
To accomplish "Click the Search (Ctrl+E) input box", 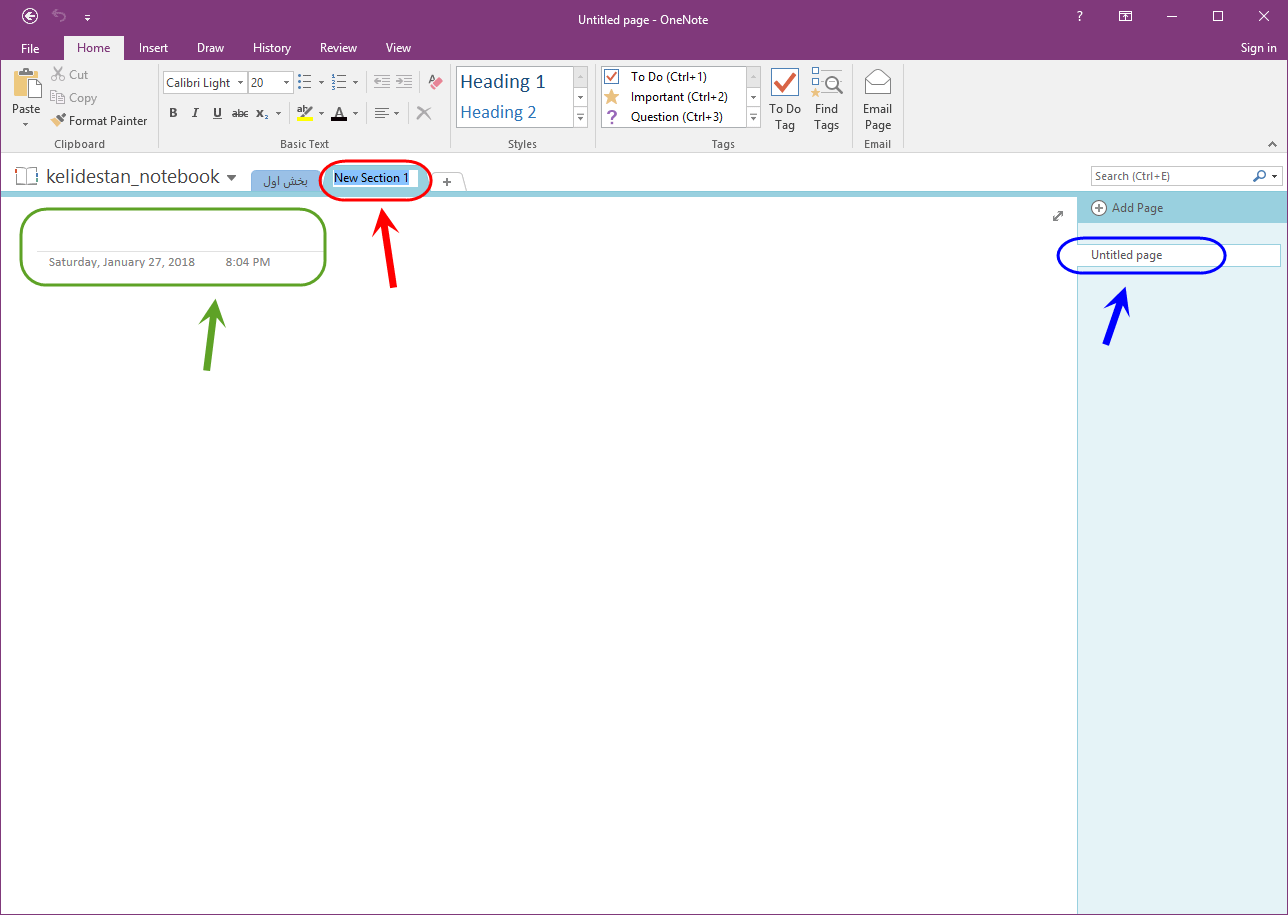I will tap(1170, 176).
